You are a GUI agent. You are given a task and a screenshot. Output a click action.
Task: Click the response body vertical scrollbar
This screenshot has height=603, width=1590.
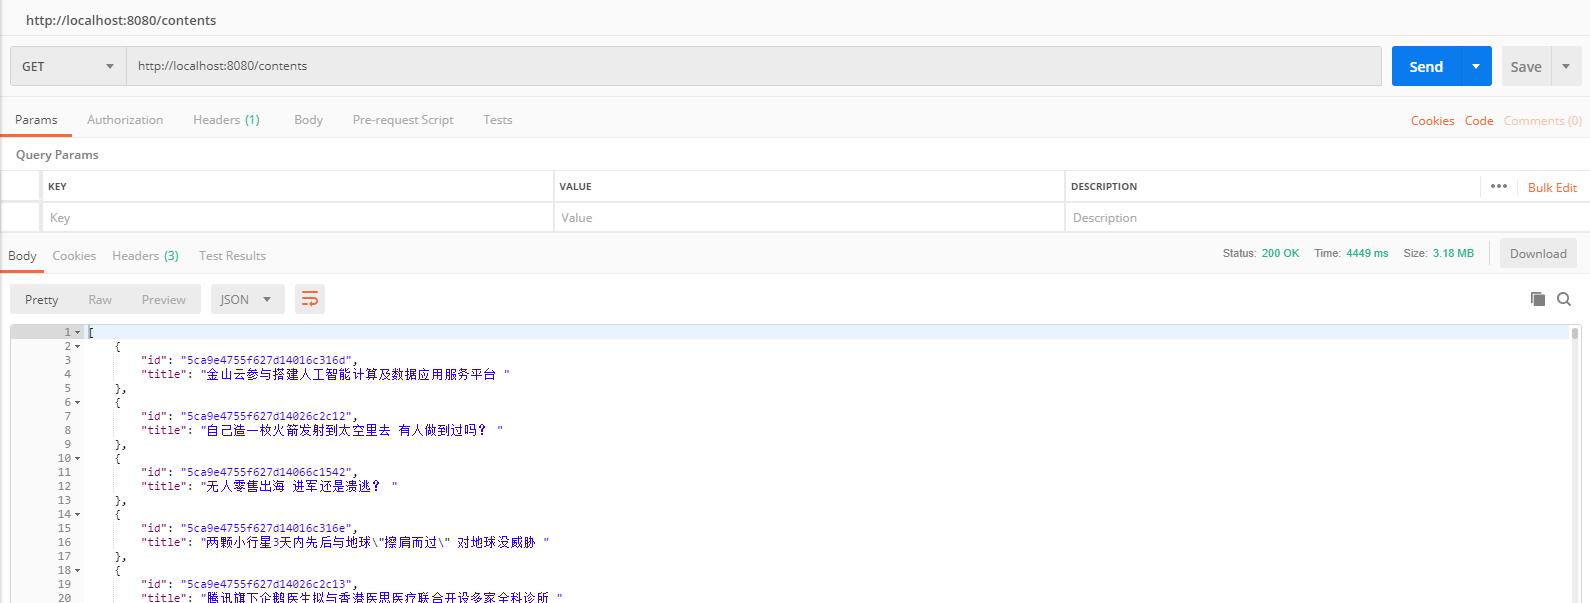(1575, 450)
